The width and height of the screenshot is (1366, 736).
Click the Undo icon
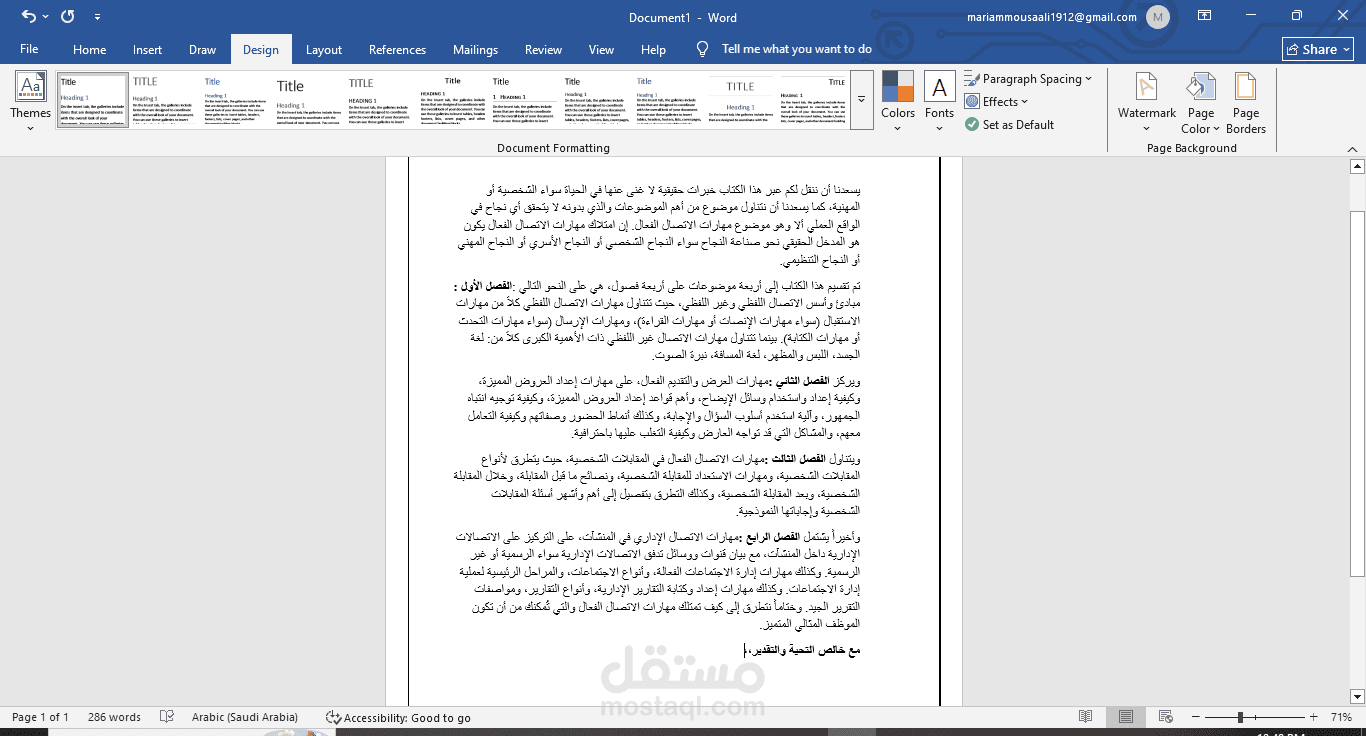(27, 15)
